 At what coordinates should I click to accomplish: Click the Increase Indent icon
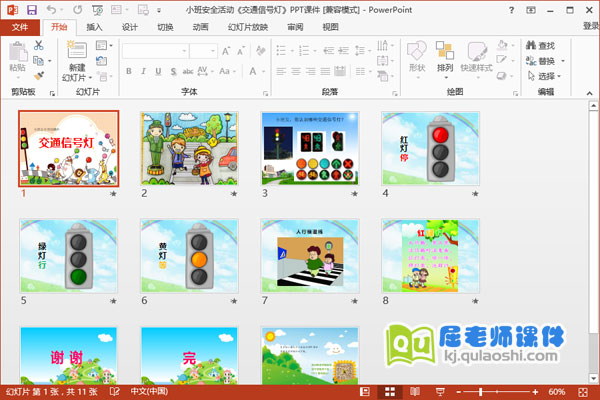pos(344,51)
